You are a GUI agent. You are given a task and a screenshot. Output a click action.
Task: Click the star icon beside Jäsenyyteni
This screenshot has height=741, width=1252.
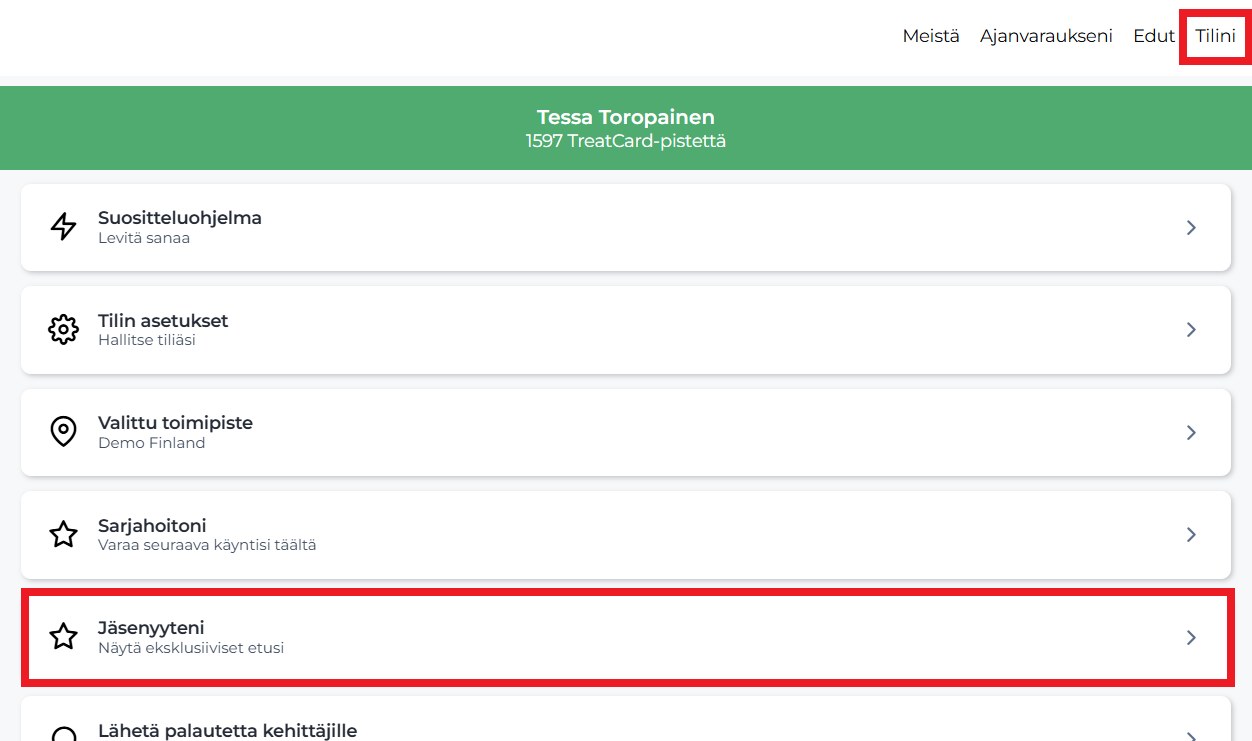[x=63, y=637]
